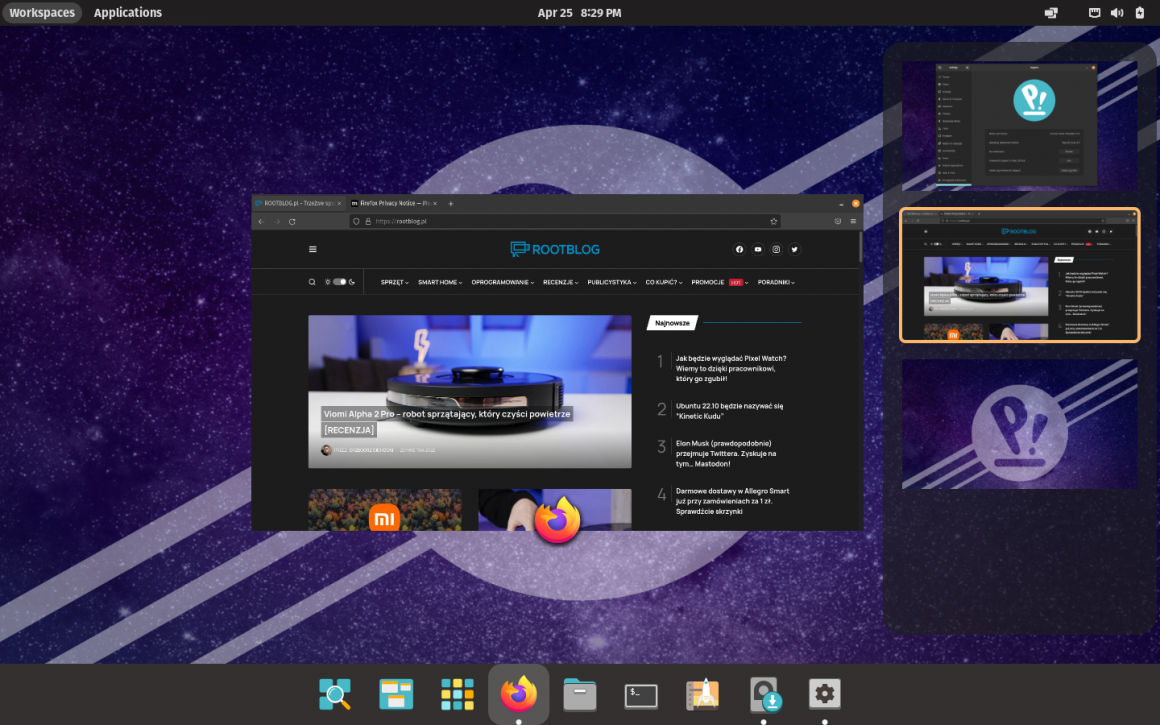Select the empty third workspace thumbnail
The height and width of the screenshot is (725, 1160).
[1019, 424]
